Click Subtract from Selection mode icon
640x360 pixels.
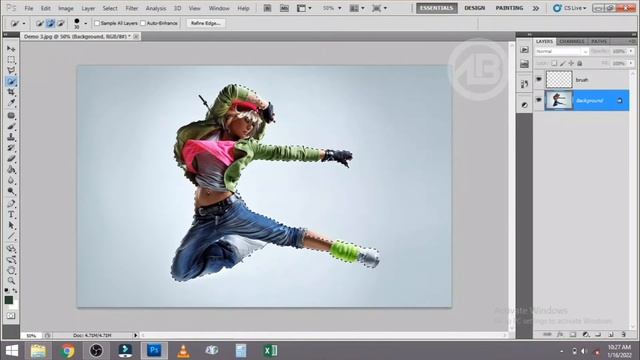pyautogui.click(x=61, y=23)
